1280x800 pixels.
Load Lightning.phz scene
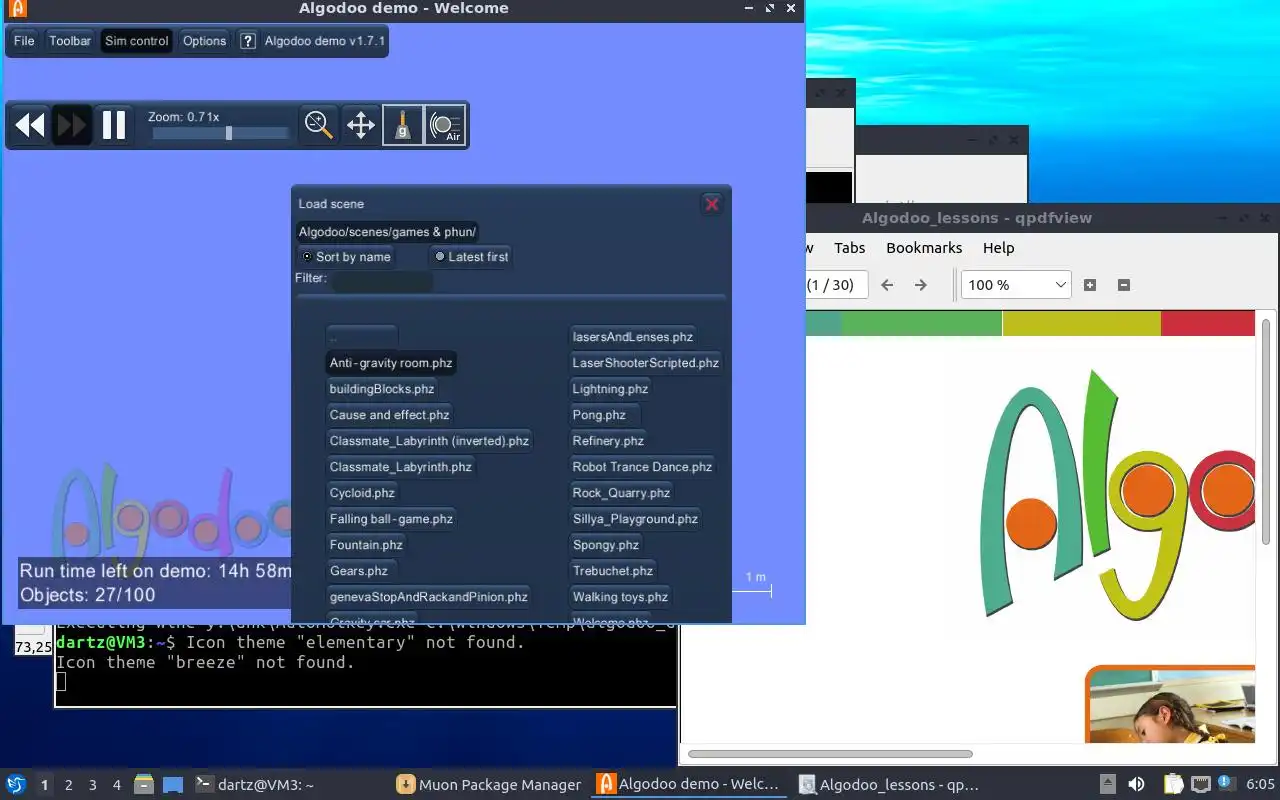click(x=610, y=389)
